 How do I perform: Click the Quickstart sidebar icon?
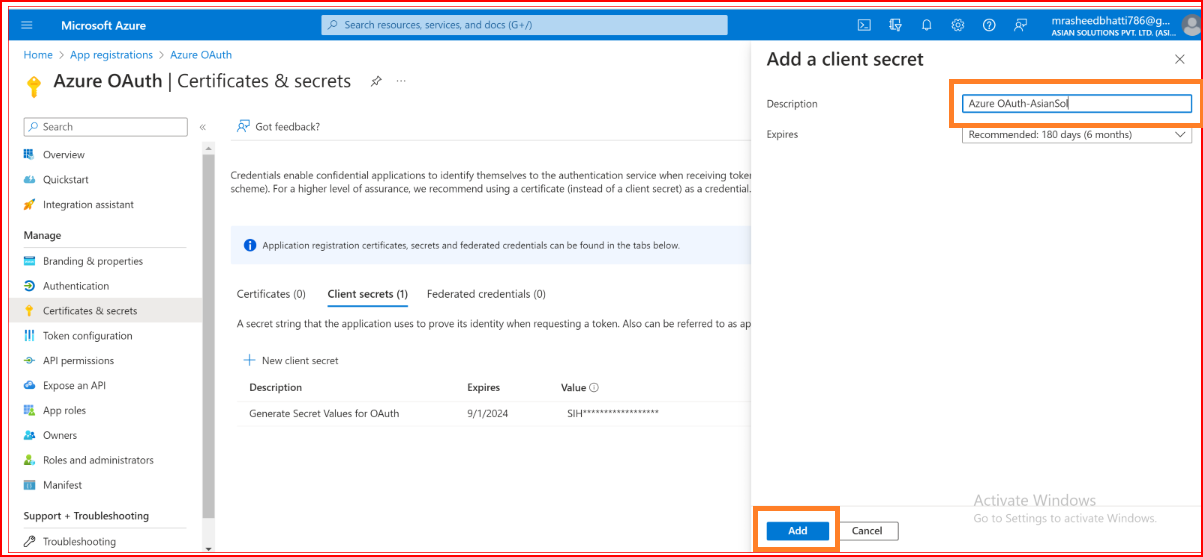tap(30, 180)
